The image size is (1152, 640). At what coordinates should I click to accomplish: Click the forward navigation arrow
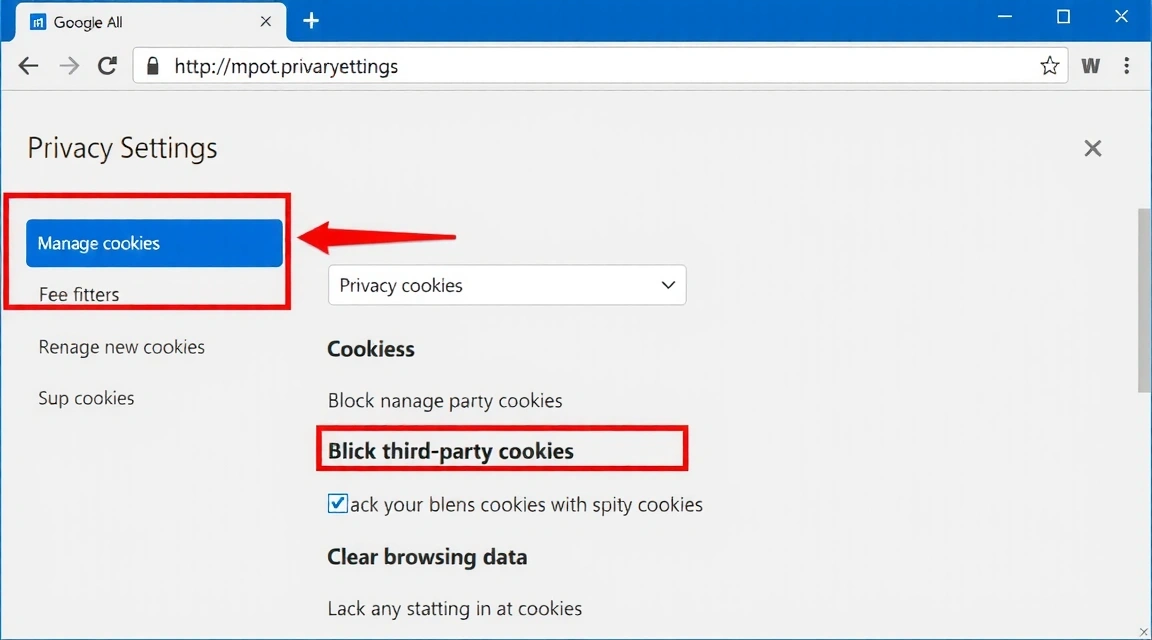coord(68,66)
